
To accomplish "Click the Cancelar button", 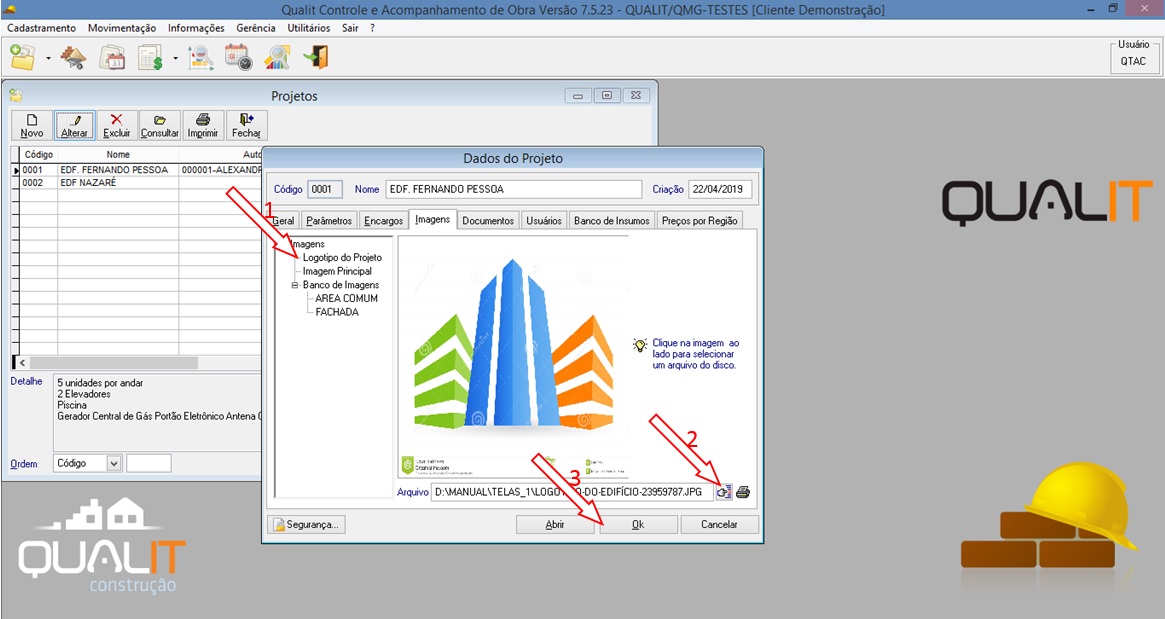I will pyautogui.click(x=719, y=525).
